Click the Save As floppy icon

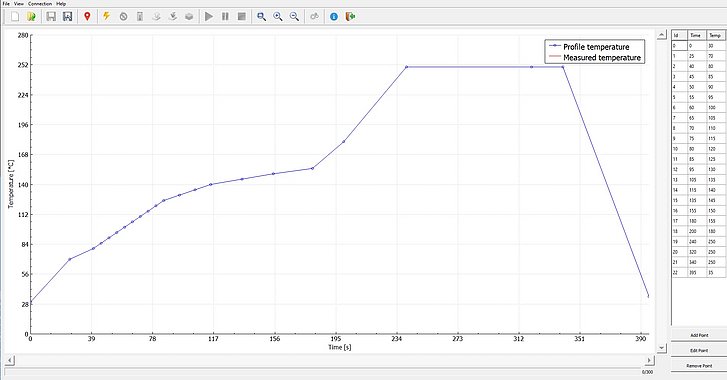click(68, 17)
